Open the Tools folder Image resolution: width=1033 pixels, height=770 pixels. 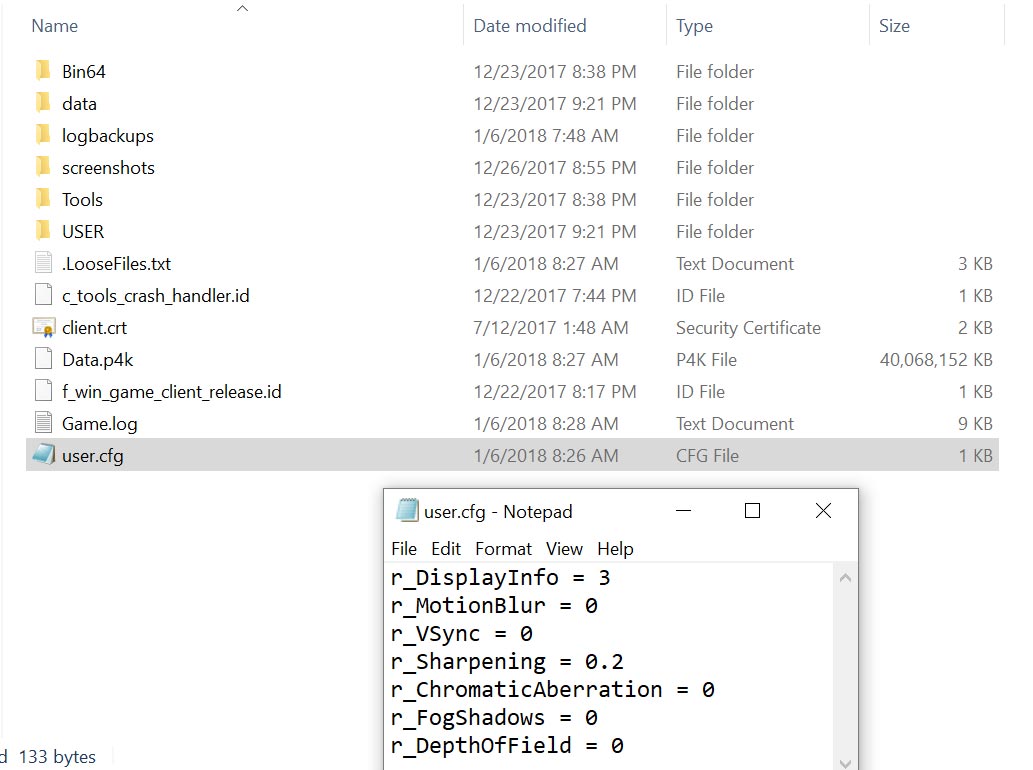pyautogui.click(x=84, y=199)
